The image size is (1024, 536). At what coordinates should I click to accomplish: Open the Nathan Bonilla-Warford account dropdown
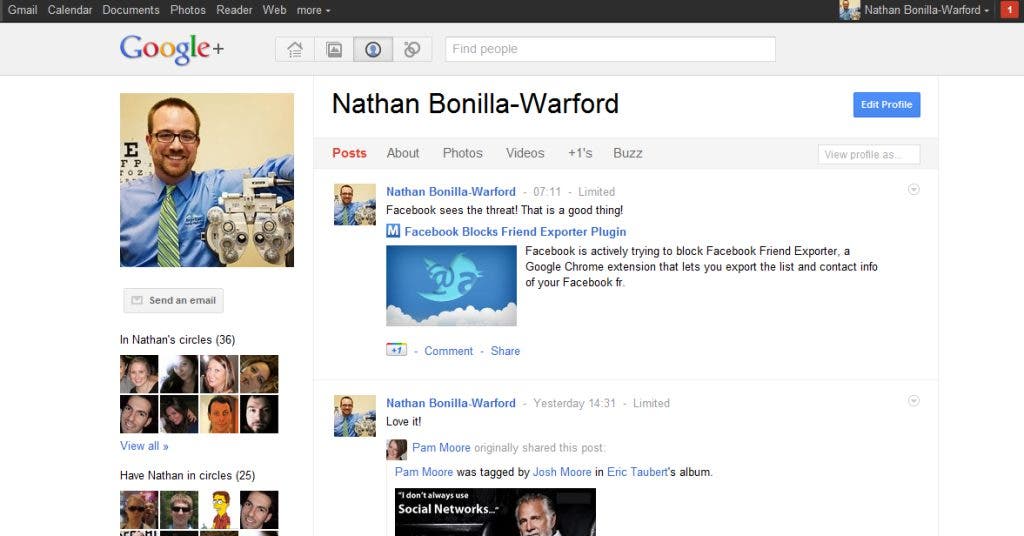tap(926, 10)
